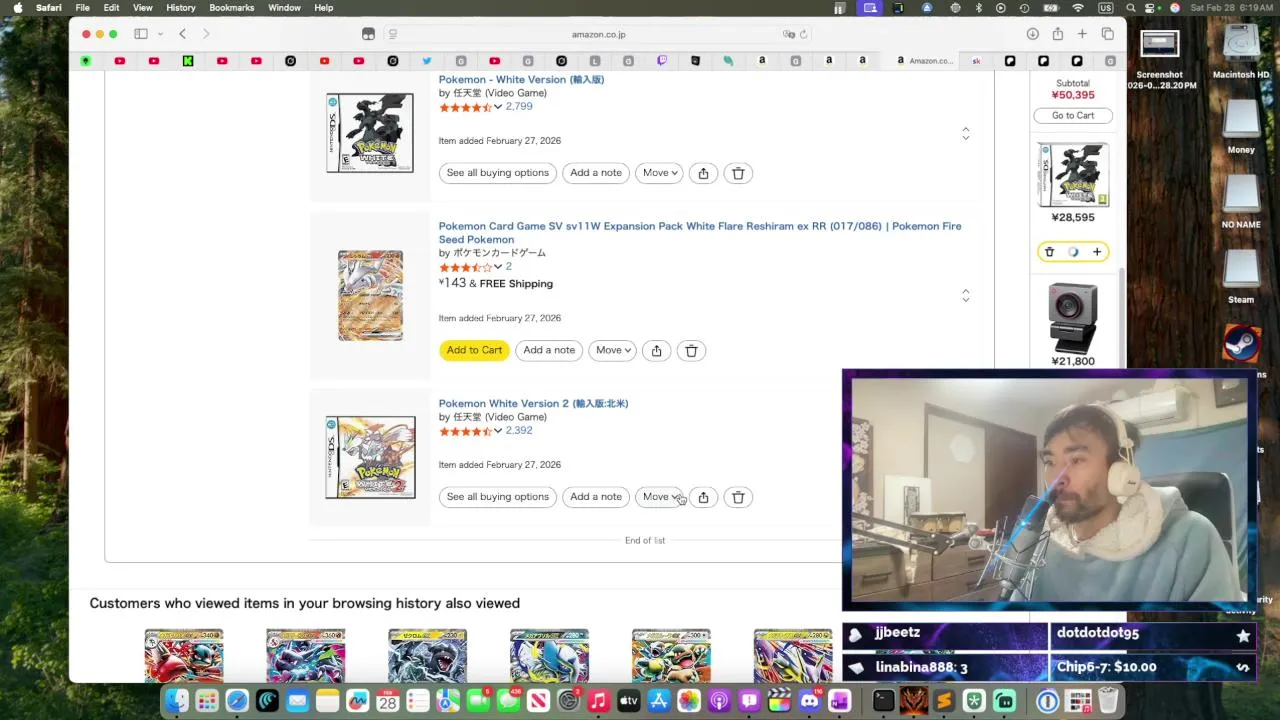This screenshot has height=720, width=1280.
Task: Open Steam desktop icon
Action: [x=1241, y=345]
